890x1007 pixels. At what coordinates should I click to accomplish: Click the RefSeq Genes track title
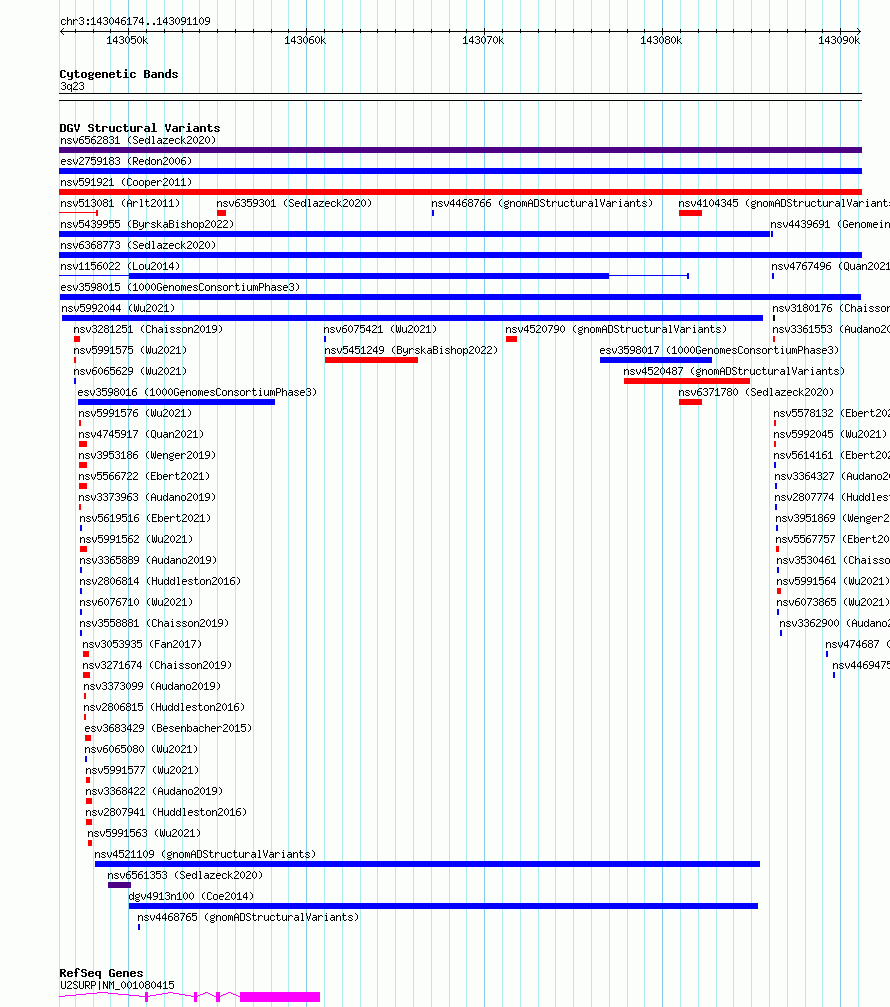point(101,973)
